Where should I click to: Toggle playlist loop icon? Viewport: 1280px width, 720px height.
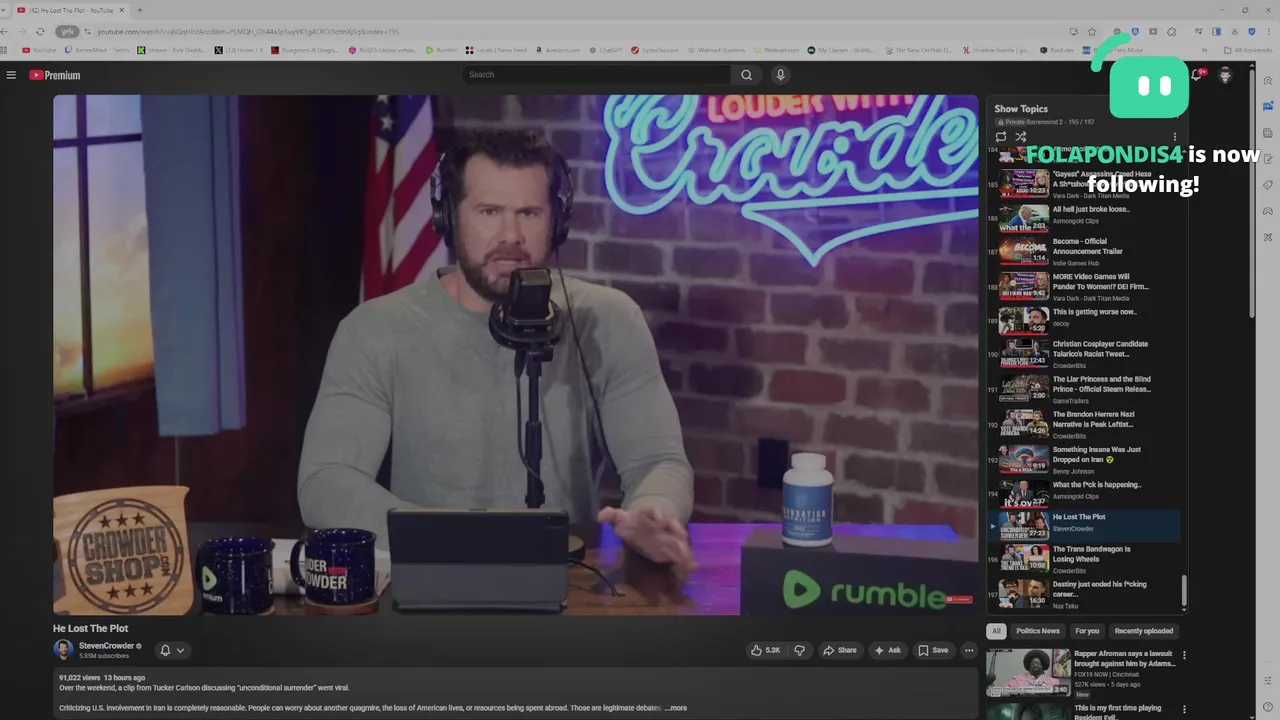(1001, 137)
